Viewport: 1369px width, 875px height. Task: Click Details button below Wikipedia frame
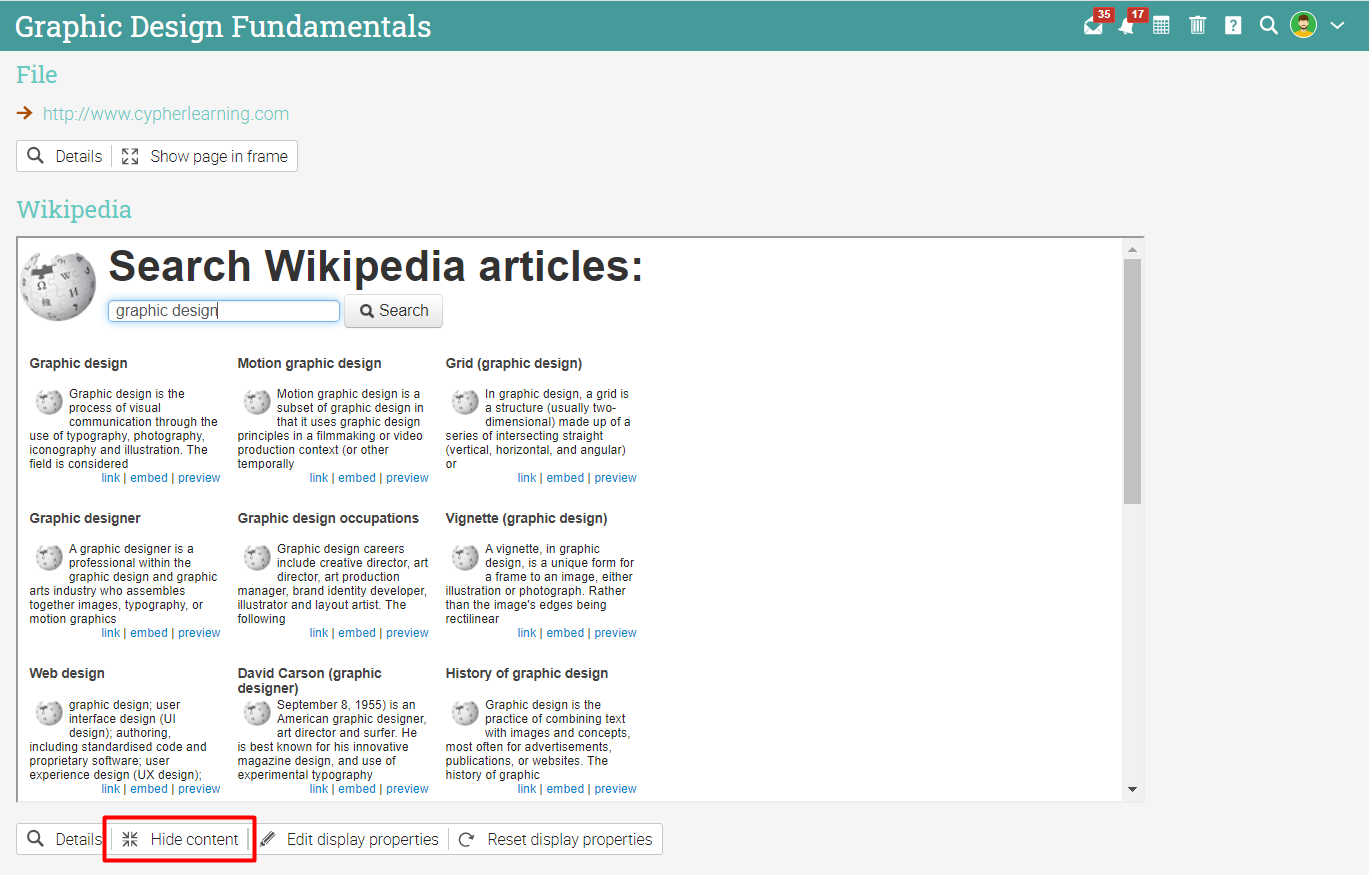click(x=64, y=839)
